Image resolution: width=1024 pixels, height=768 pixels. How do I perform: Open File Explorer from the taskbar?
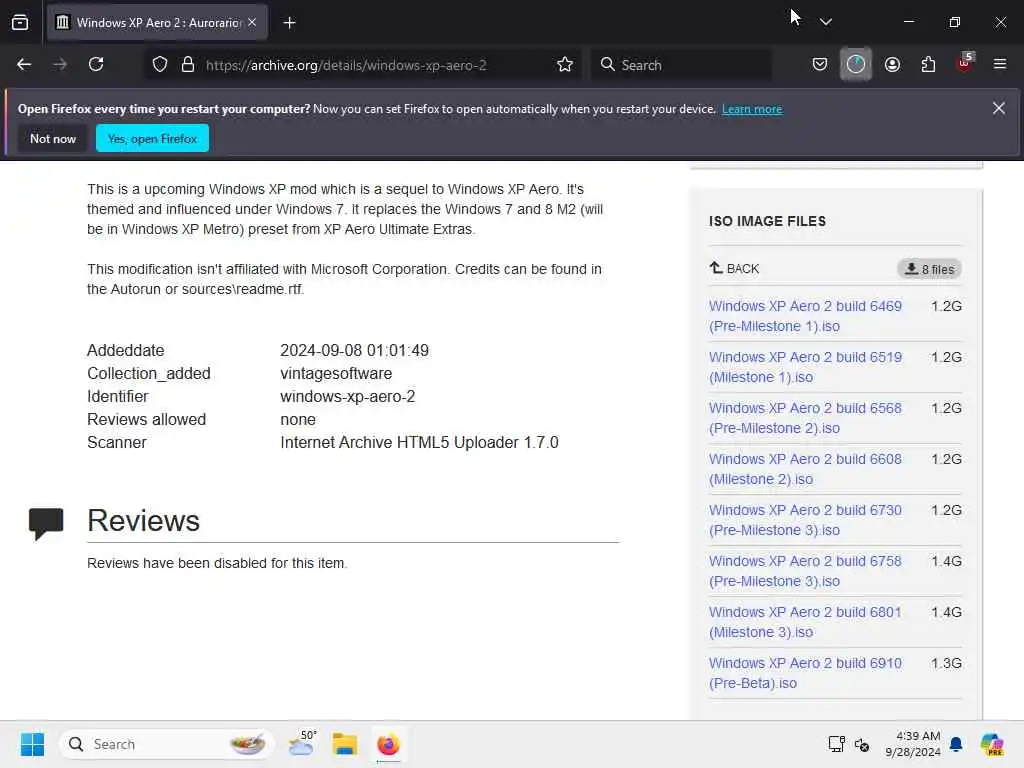345,744
